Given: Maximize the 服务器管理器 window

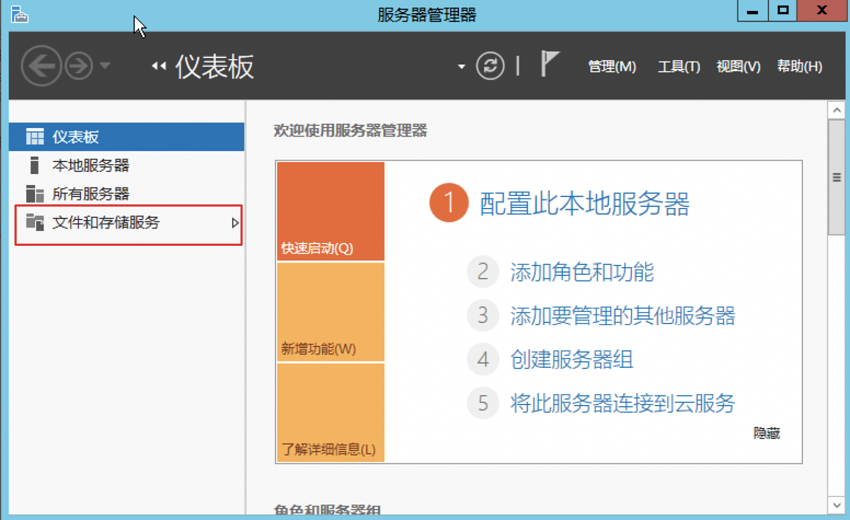Looking at the screenshot, I should [783, 11].
